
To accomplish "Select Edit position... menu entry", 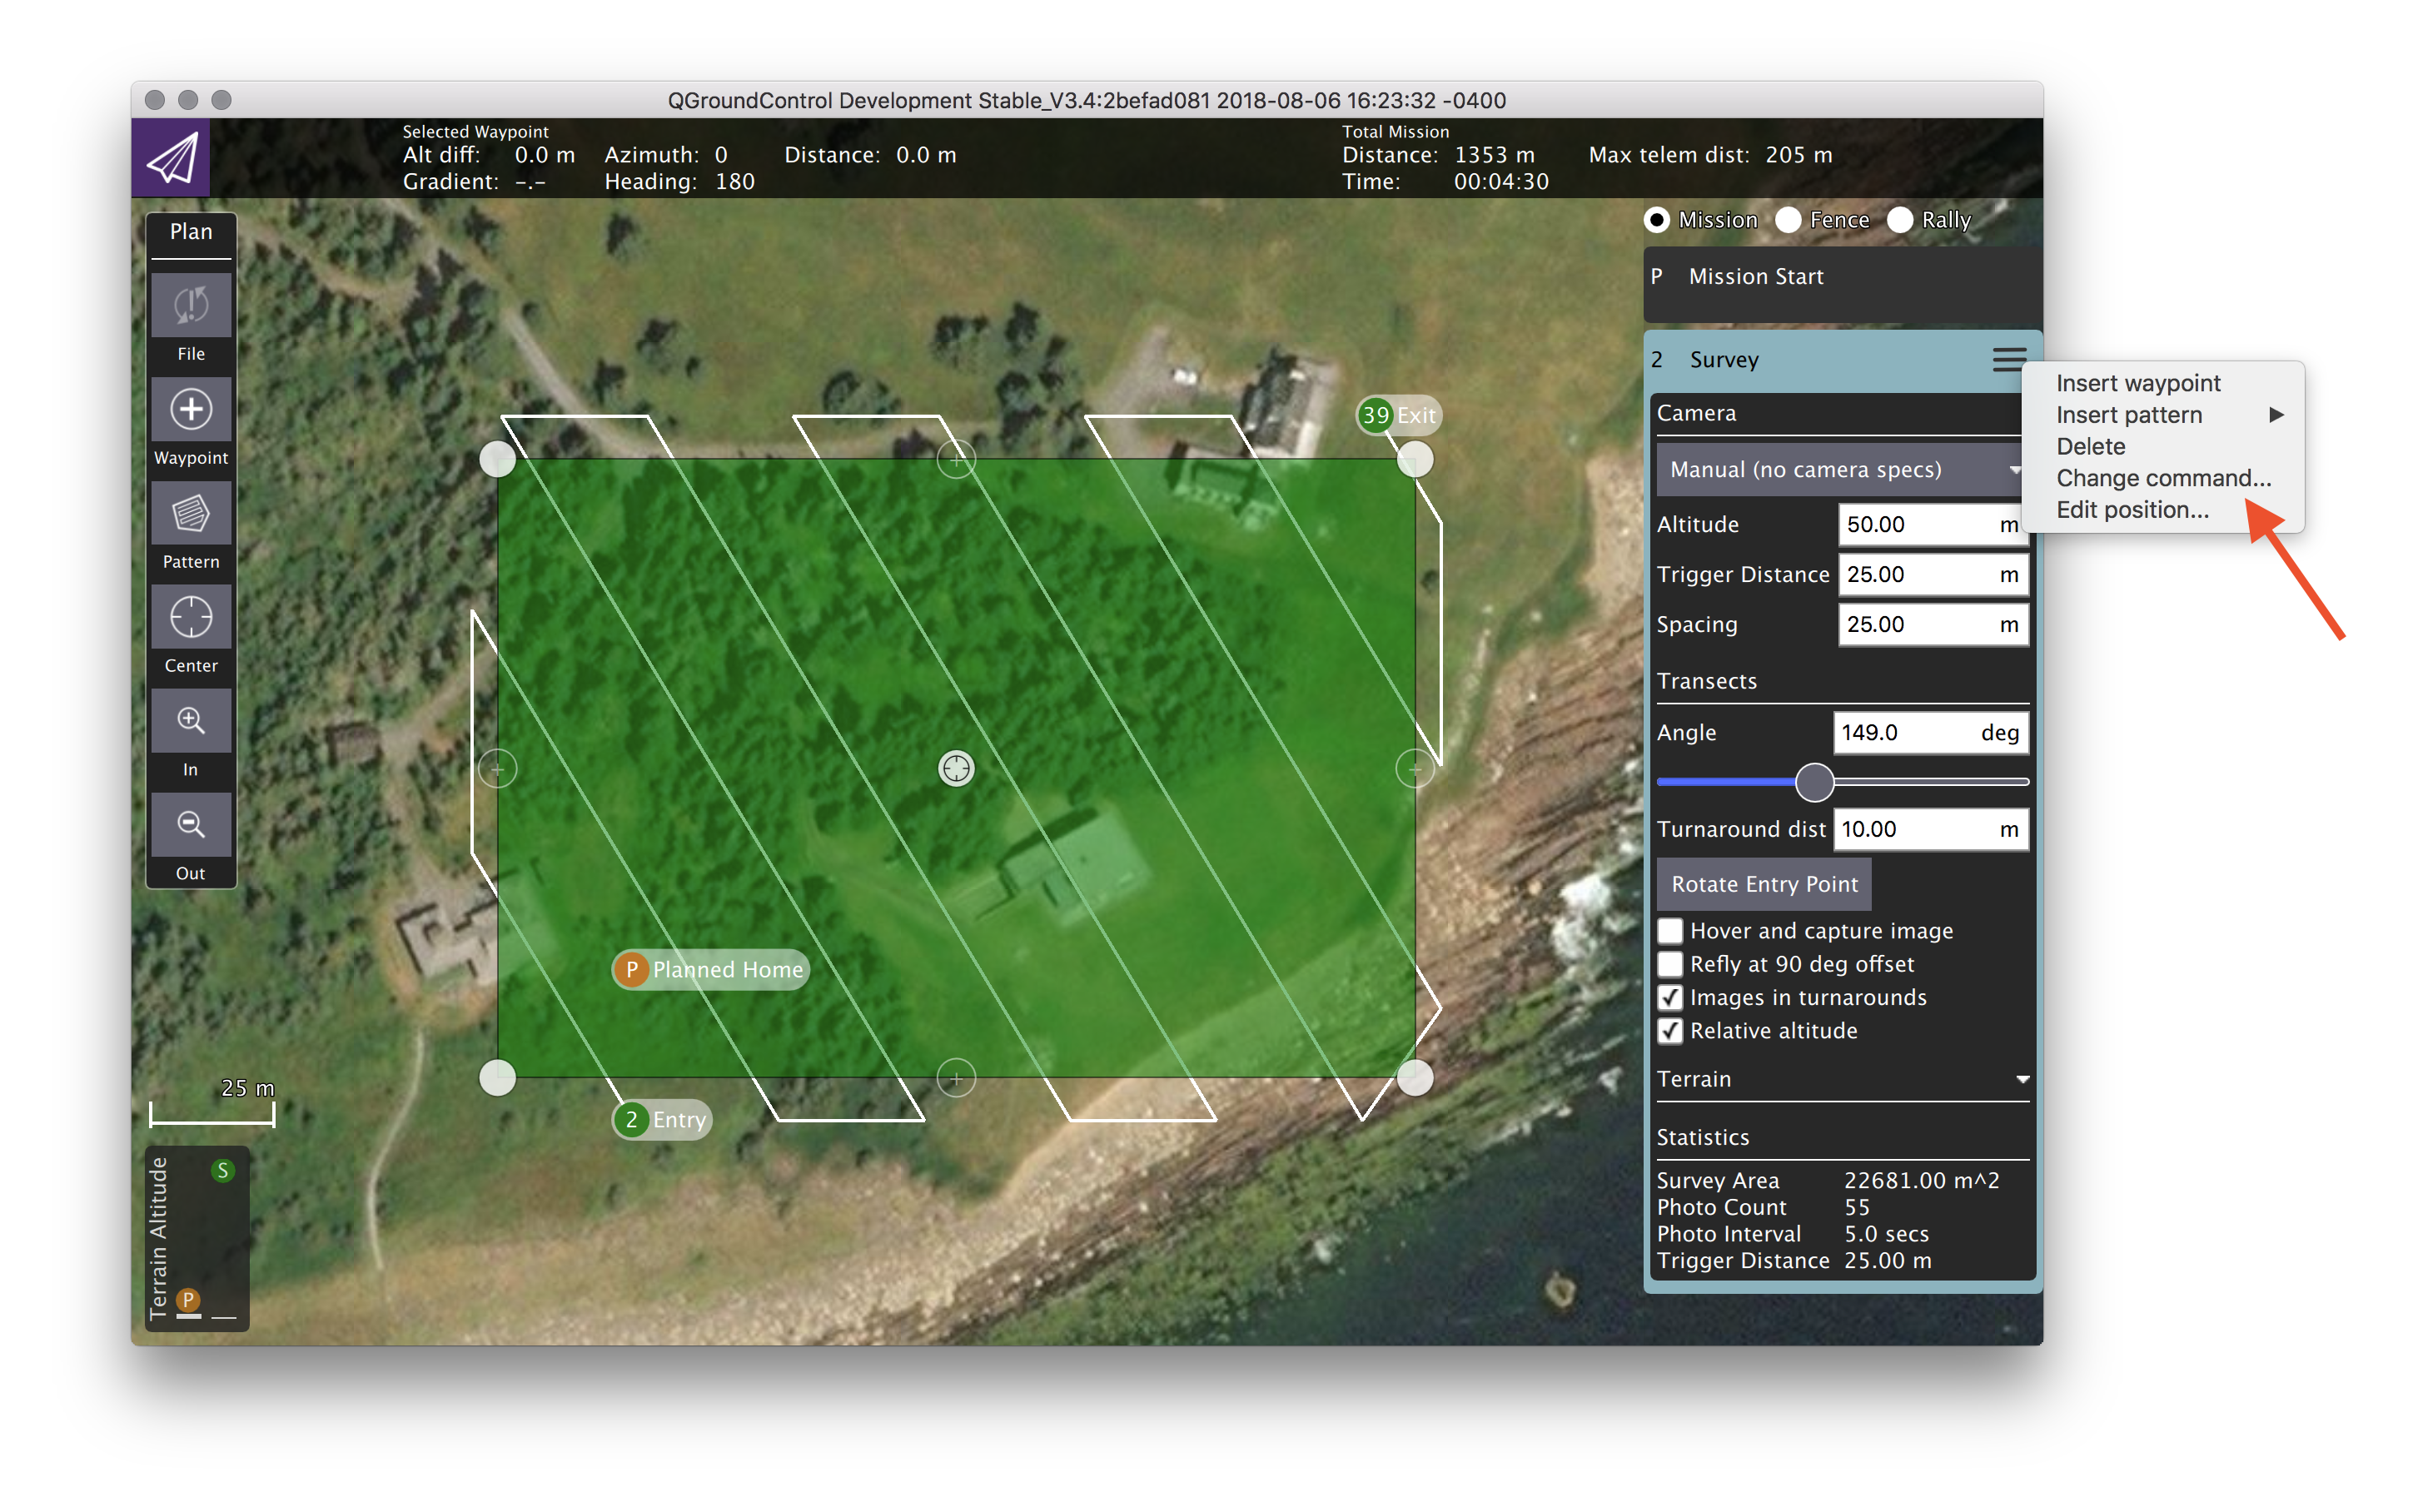I will point(2132,510).
